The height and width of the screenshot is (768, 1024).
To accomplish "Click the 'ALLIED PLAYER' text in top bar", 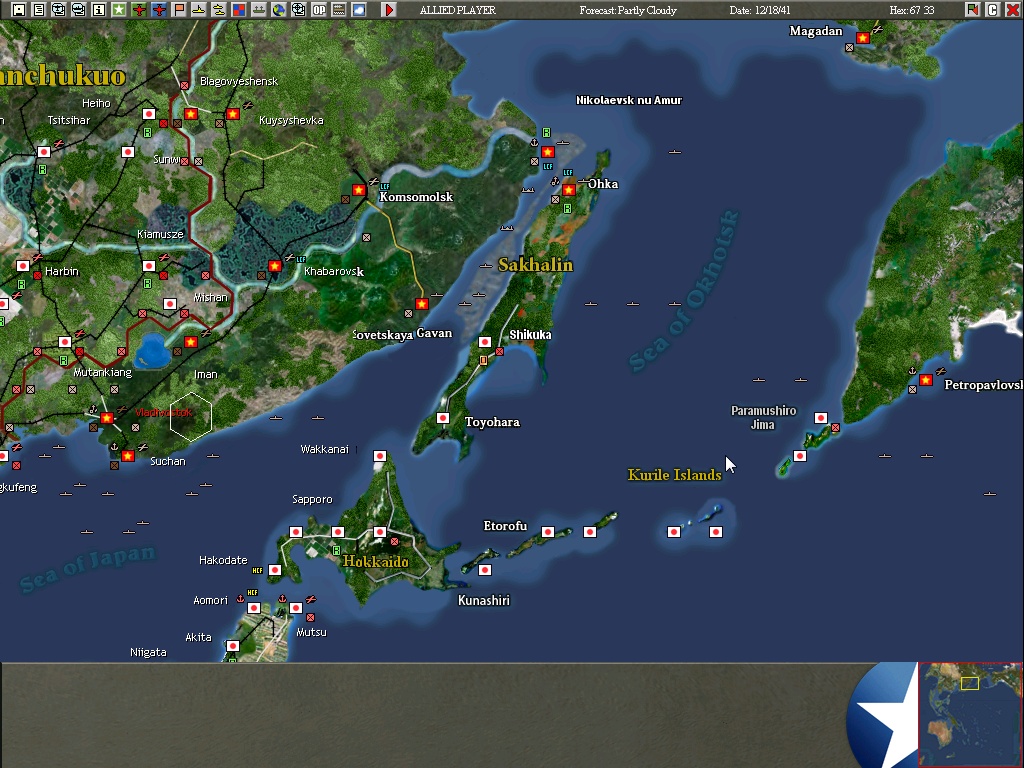I will tap(457, 10).
